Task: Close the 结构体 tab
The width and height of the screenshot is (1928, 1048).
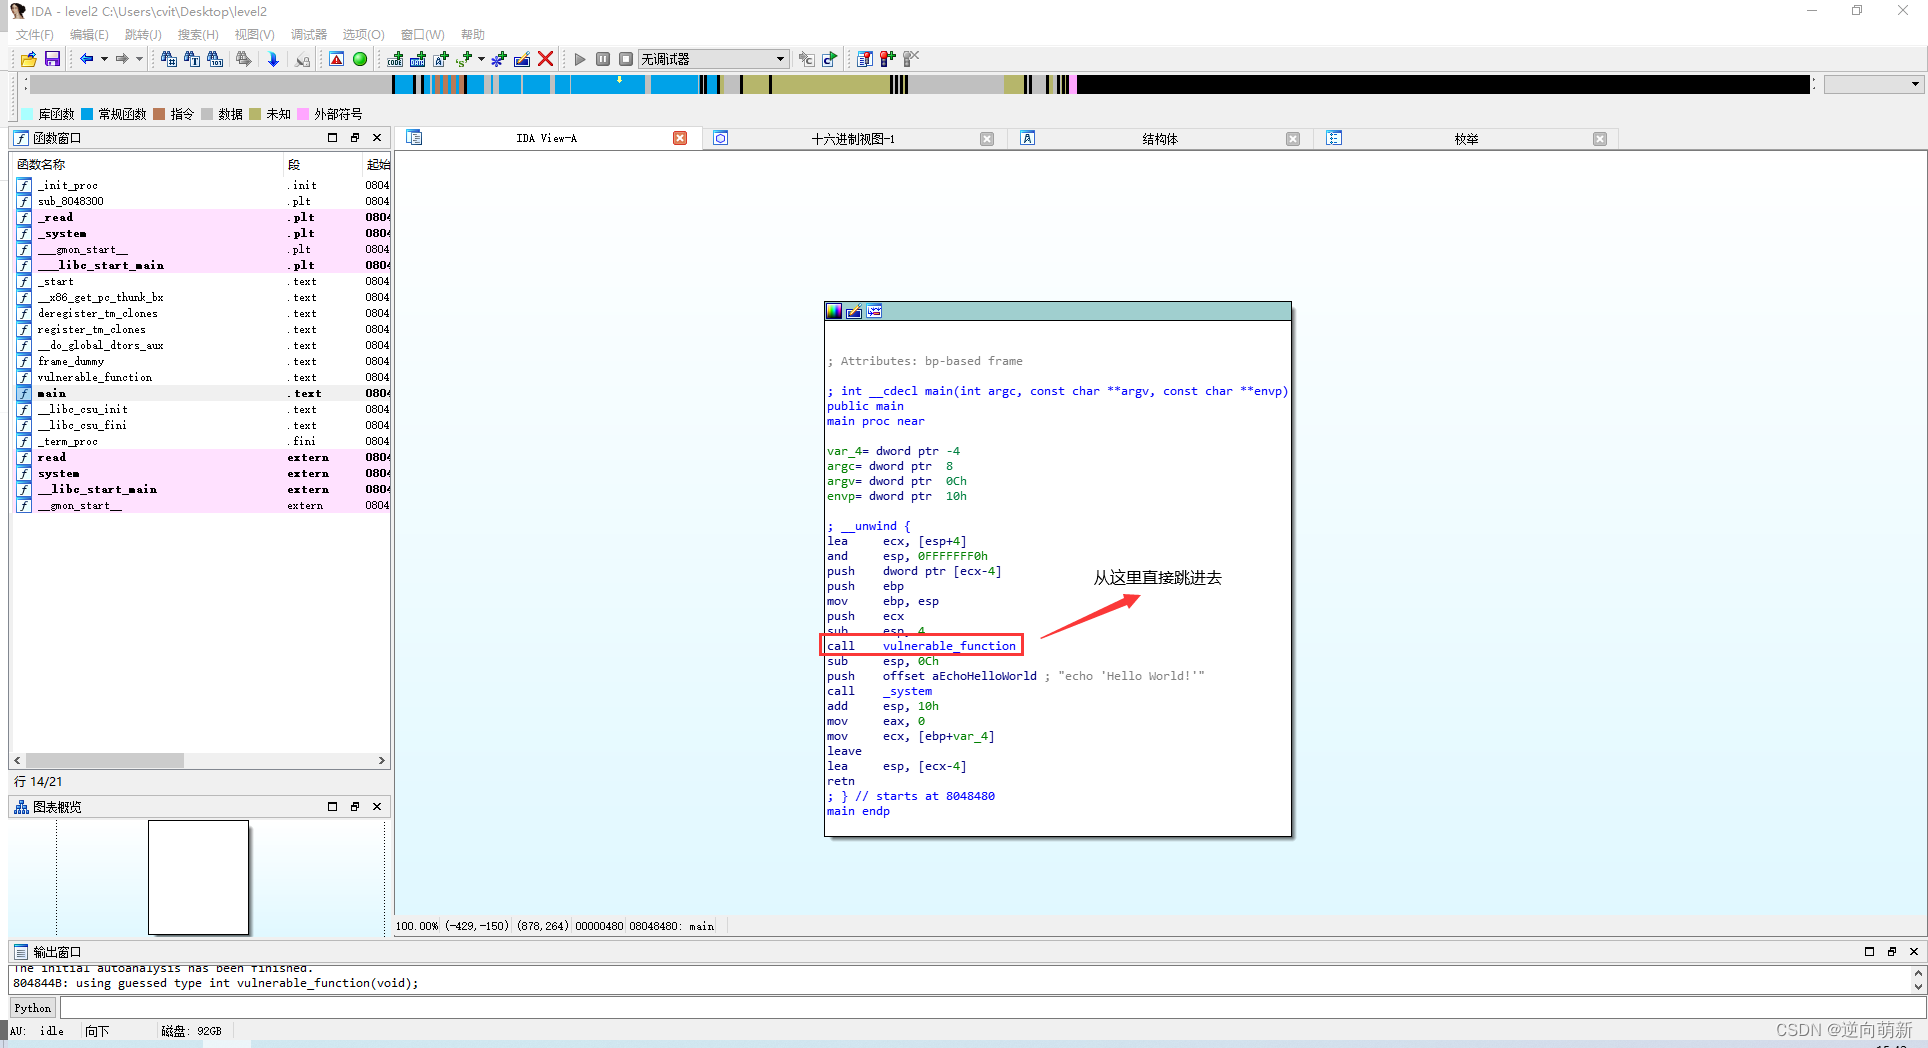Action: pos(1293,139)
